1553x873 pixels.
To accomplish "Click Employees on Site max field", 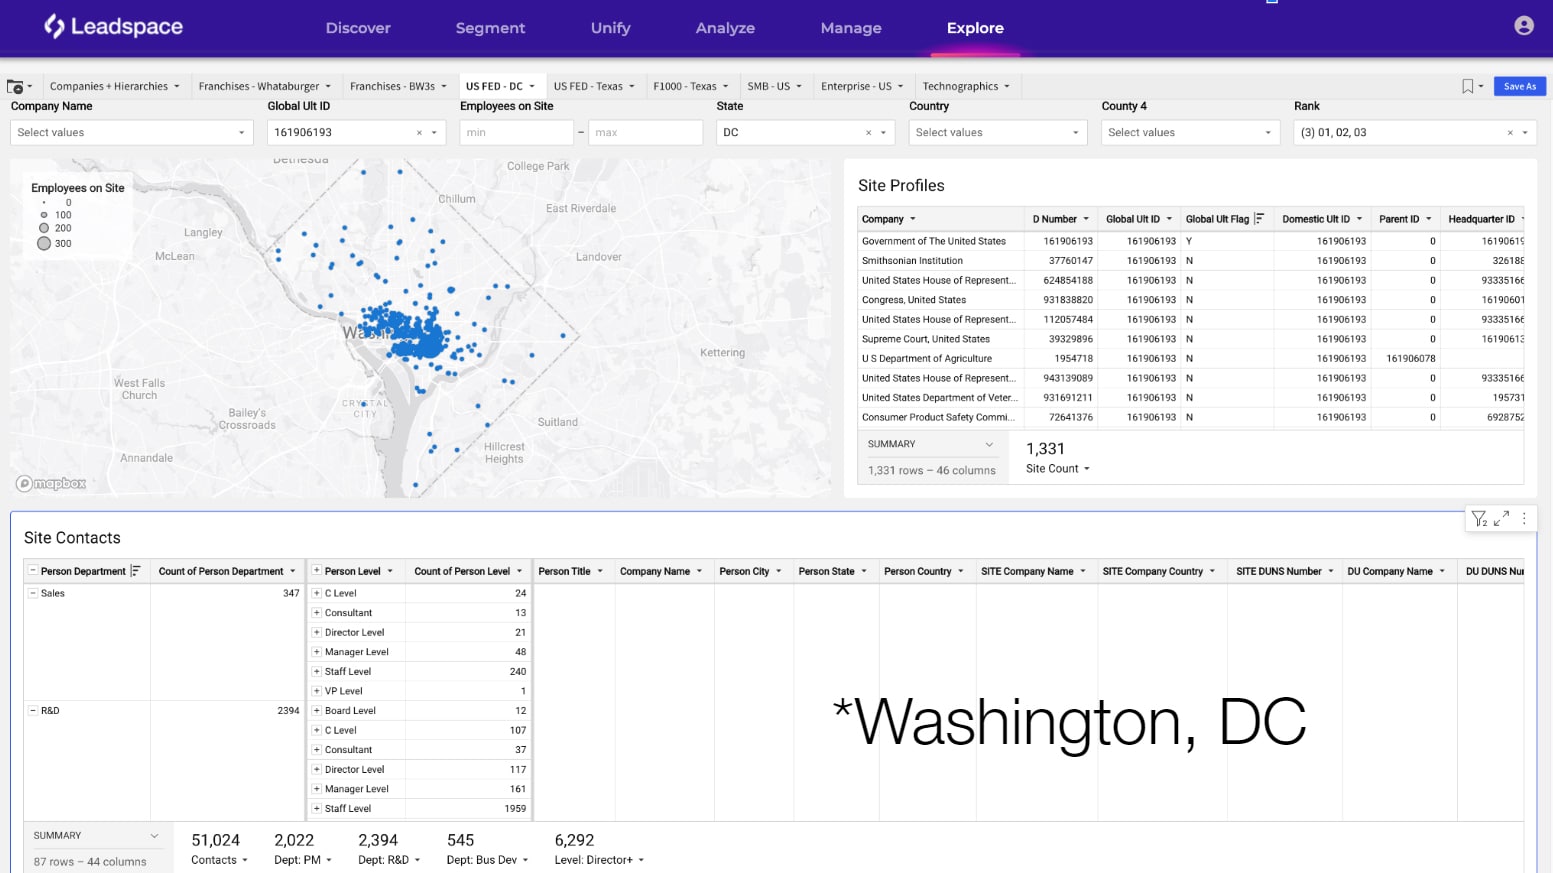I will tap(645, 132).
